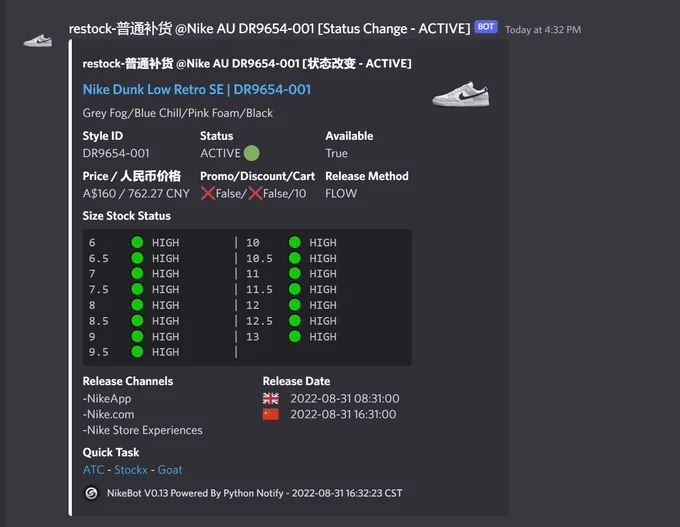Viewport: 680px width, 527px height.
Task: Click the green dot for size 9.5
Action: click(137, 352)
